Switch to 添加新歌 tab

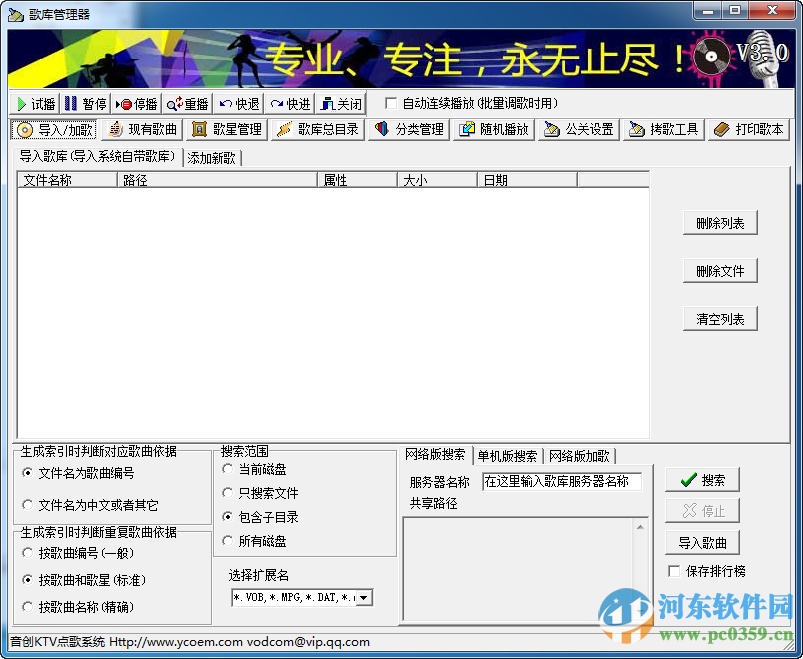click(212, 158)
